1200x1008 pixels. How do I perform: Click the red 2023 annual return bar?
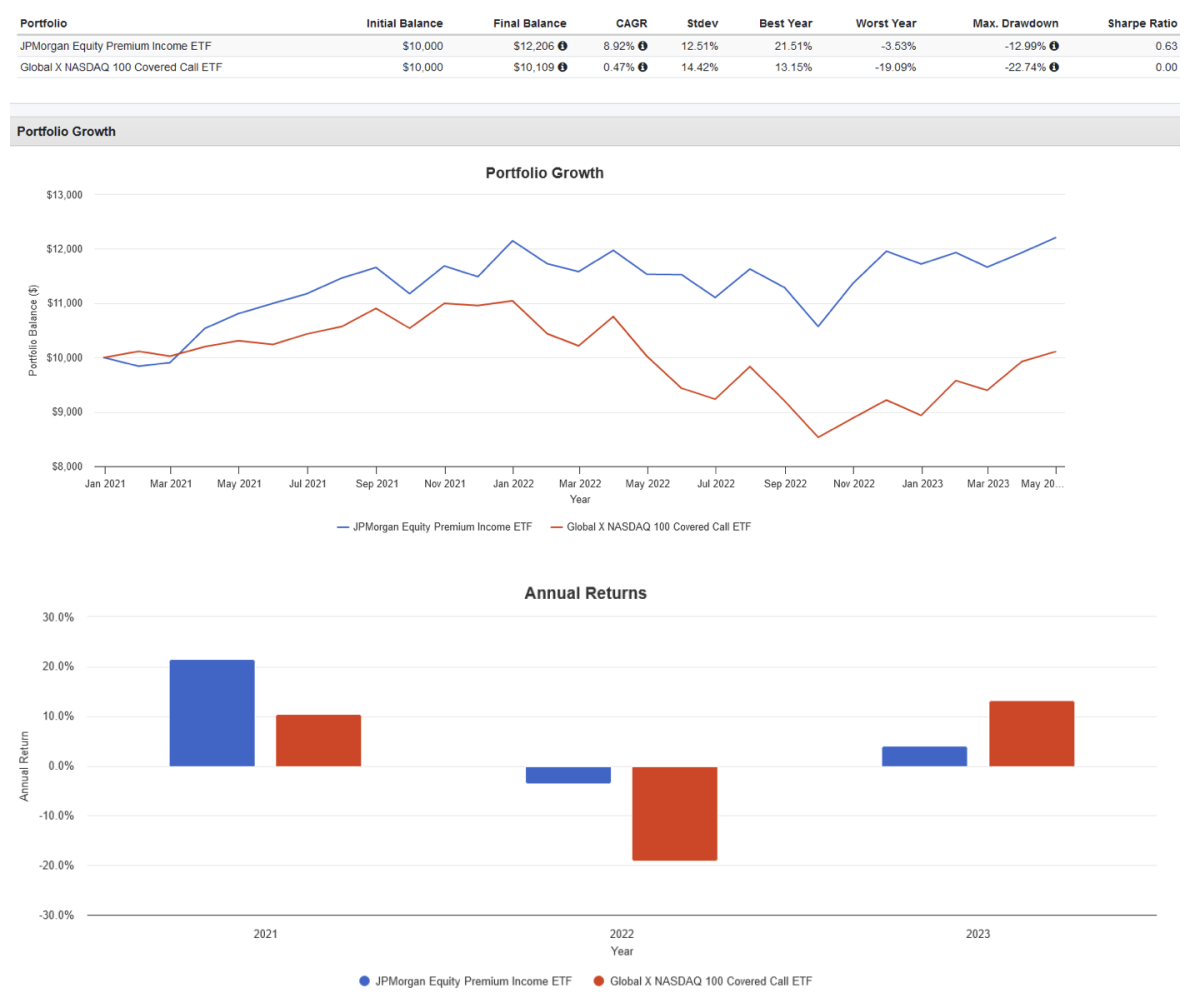1031,734
